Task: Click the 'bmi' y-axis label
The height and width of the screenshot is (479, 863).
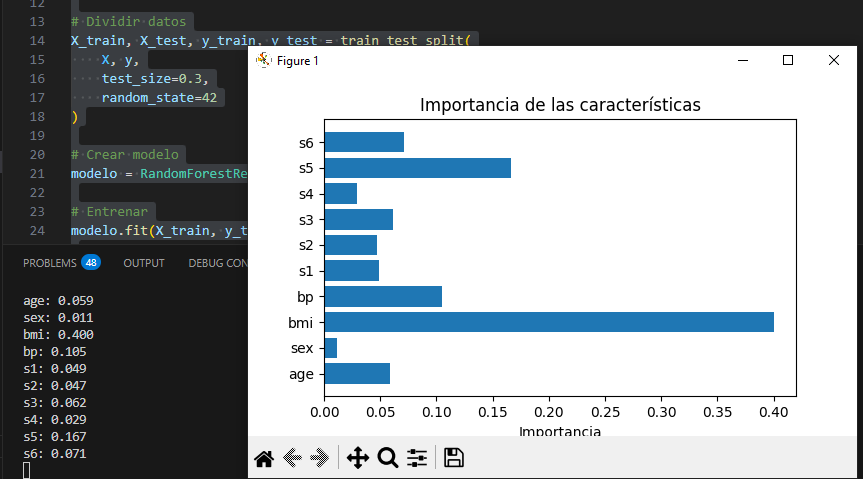Action: tap(301, 323)
